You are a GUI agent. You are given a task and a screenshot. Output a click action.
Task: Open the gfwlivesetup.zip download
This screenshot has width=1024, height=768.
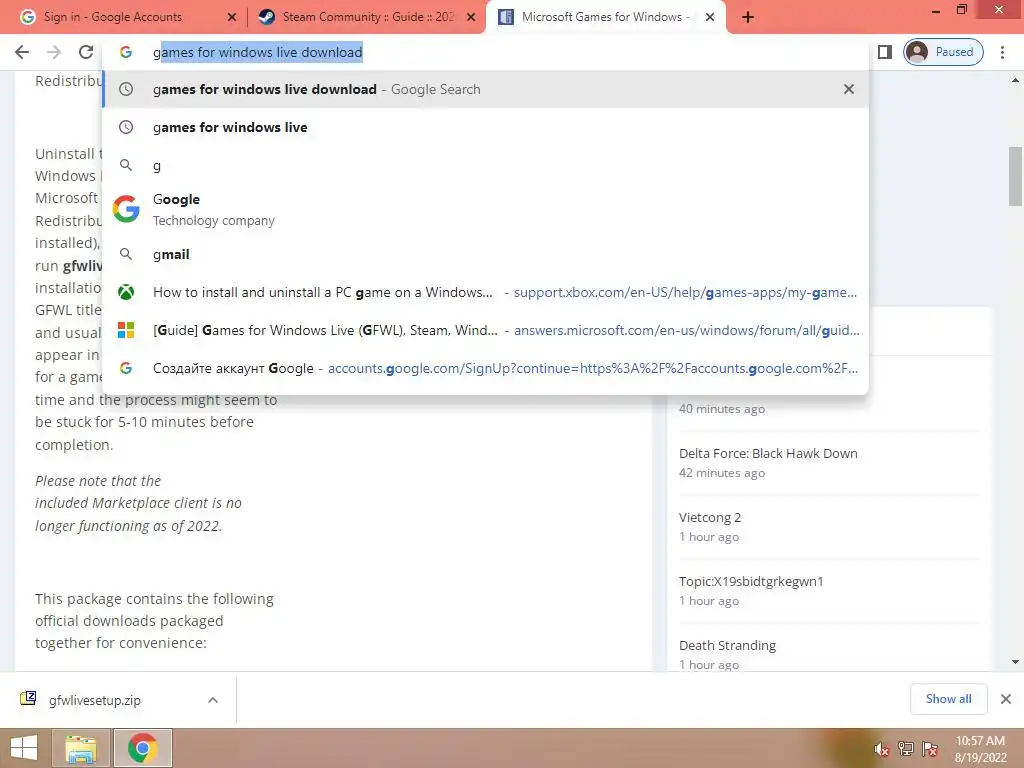[x=95, y=700]
